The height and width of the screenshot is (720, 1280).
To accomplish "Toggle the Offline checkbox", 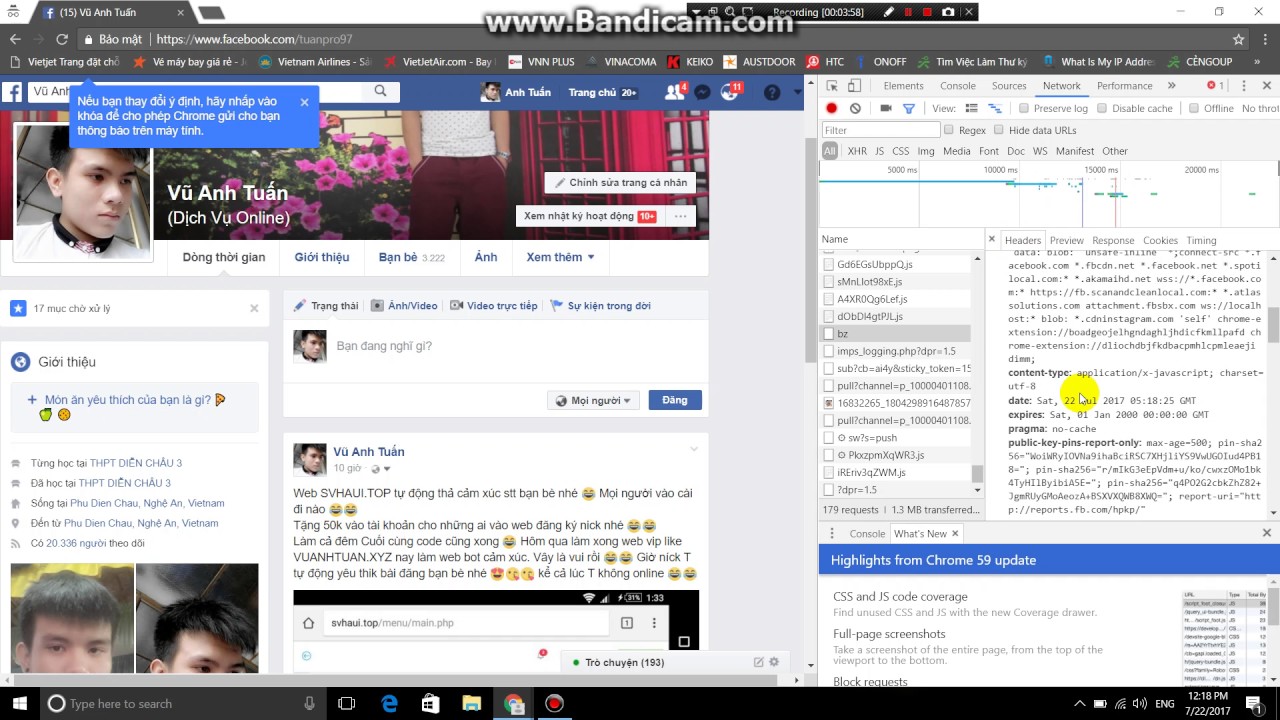I will [x=1194, y=108].
